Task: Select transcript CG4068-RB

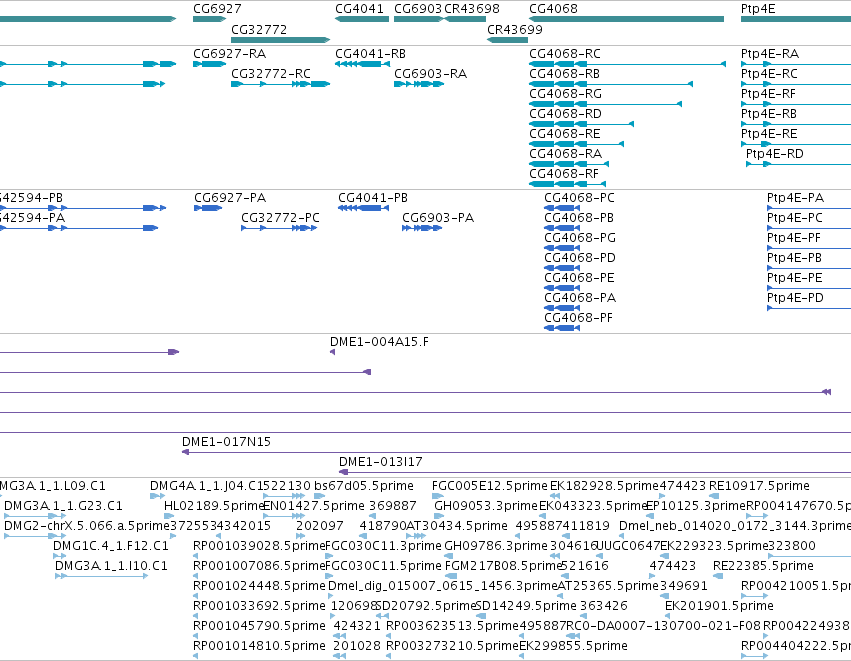Action: [x=611, y=84]
